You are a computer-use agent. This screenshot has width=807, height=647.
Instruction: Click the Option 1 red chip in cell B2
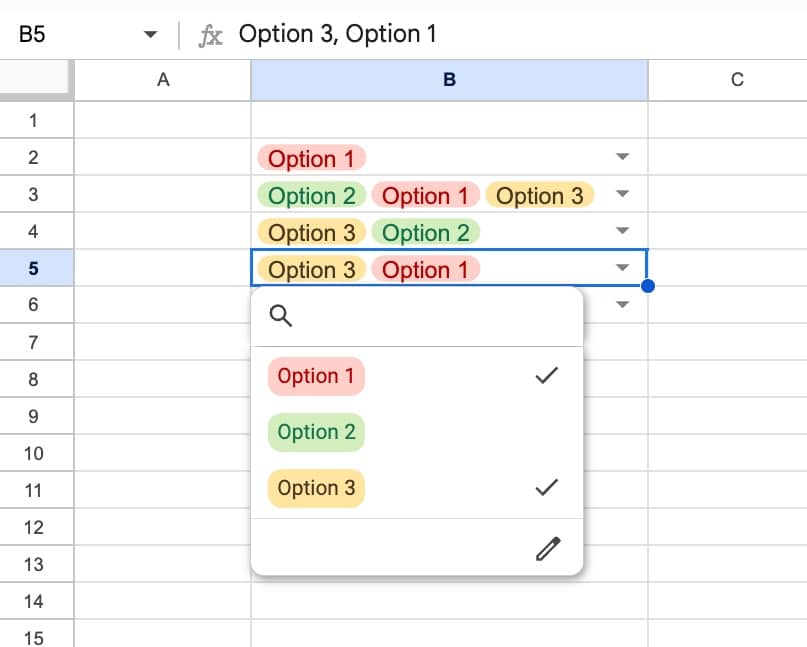[x=311, y=158]
